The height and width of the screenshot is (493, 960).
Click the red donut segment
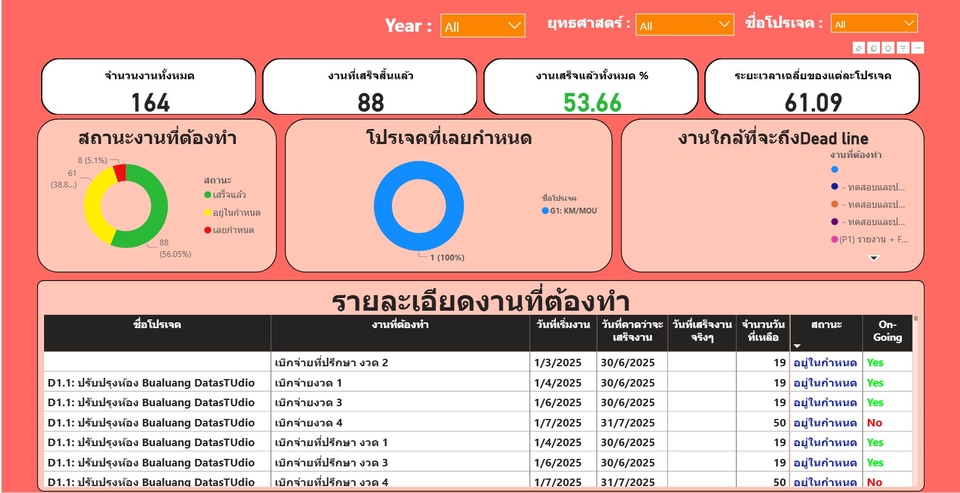click(120, 173)
